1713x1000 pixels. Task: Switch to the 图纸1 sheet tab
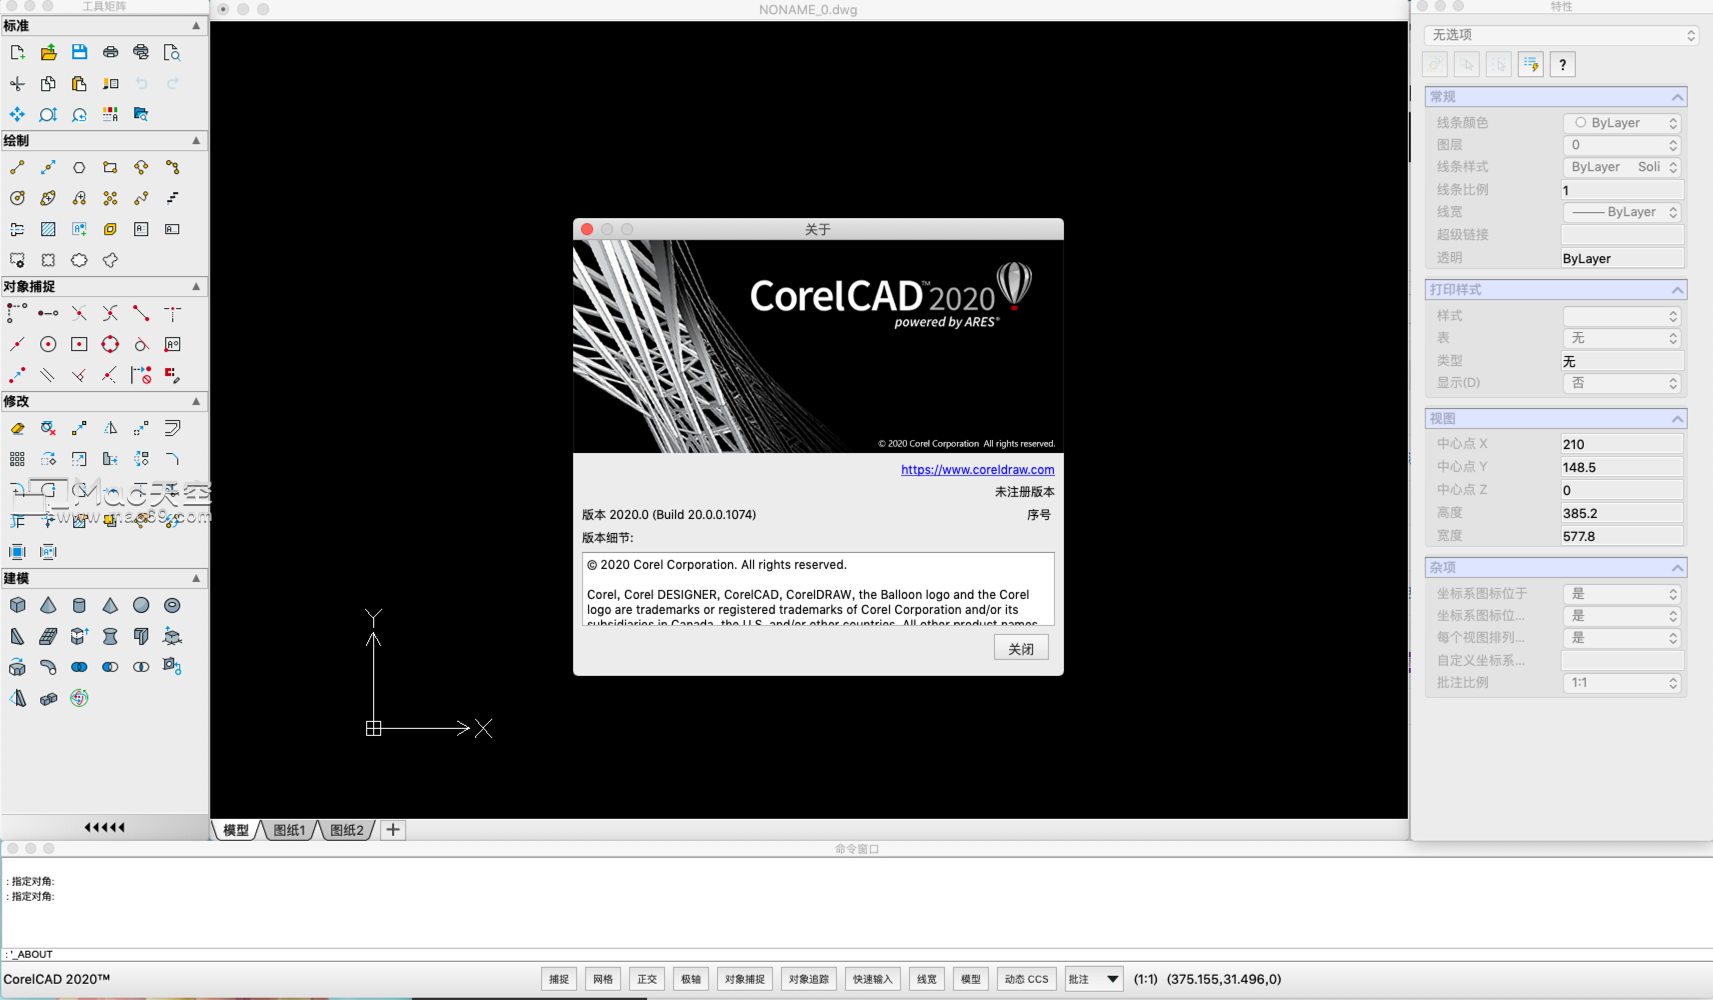(x=289, y=830)
